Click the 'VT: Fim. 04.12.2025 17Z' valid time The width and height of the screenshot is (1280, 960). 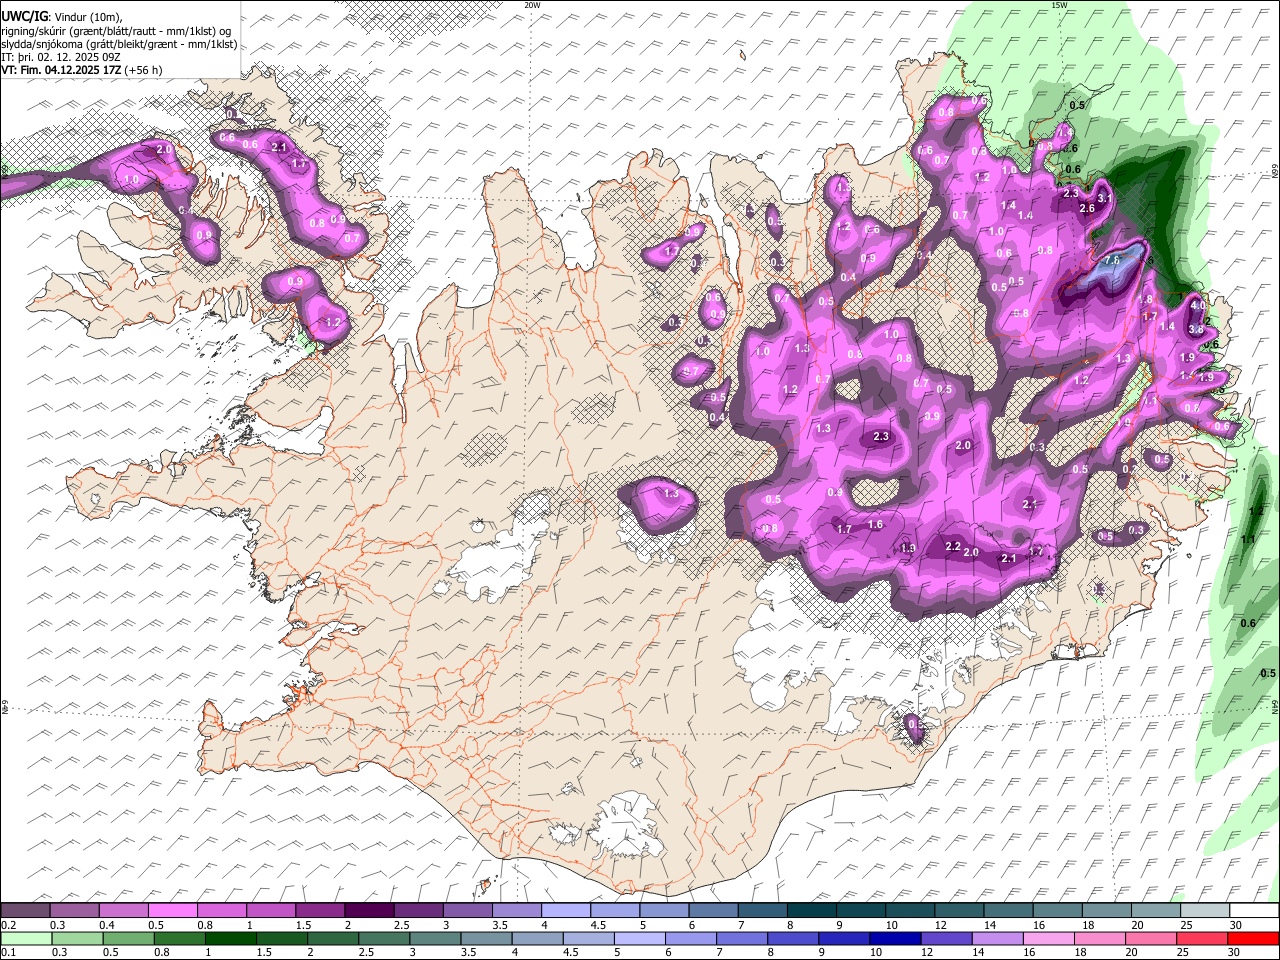(x=62, y=70)
